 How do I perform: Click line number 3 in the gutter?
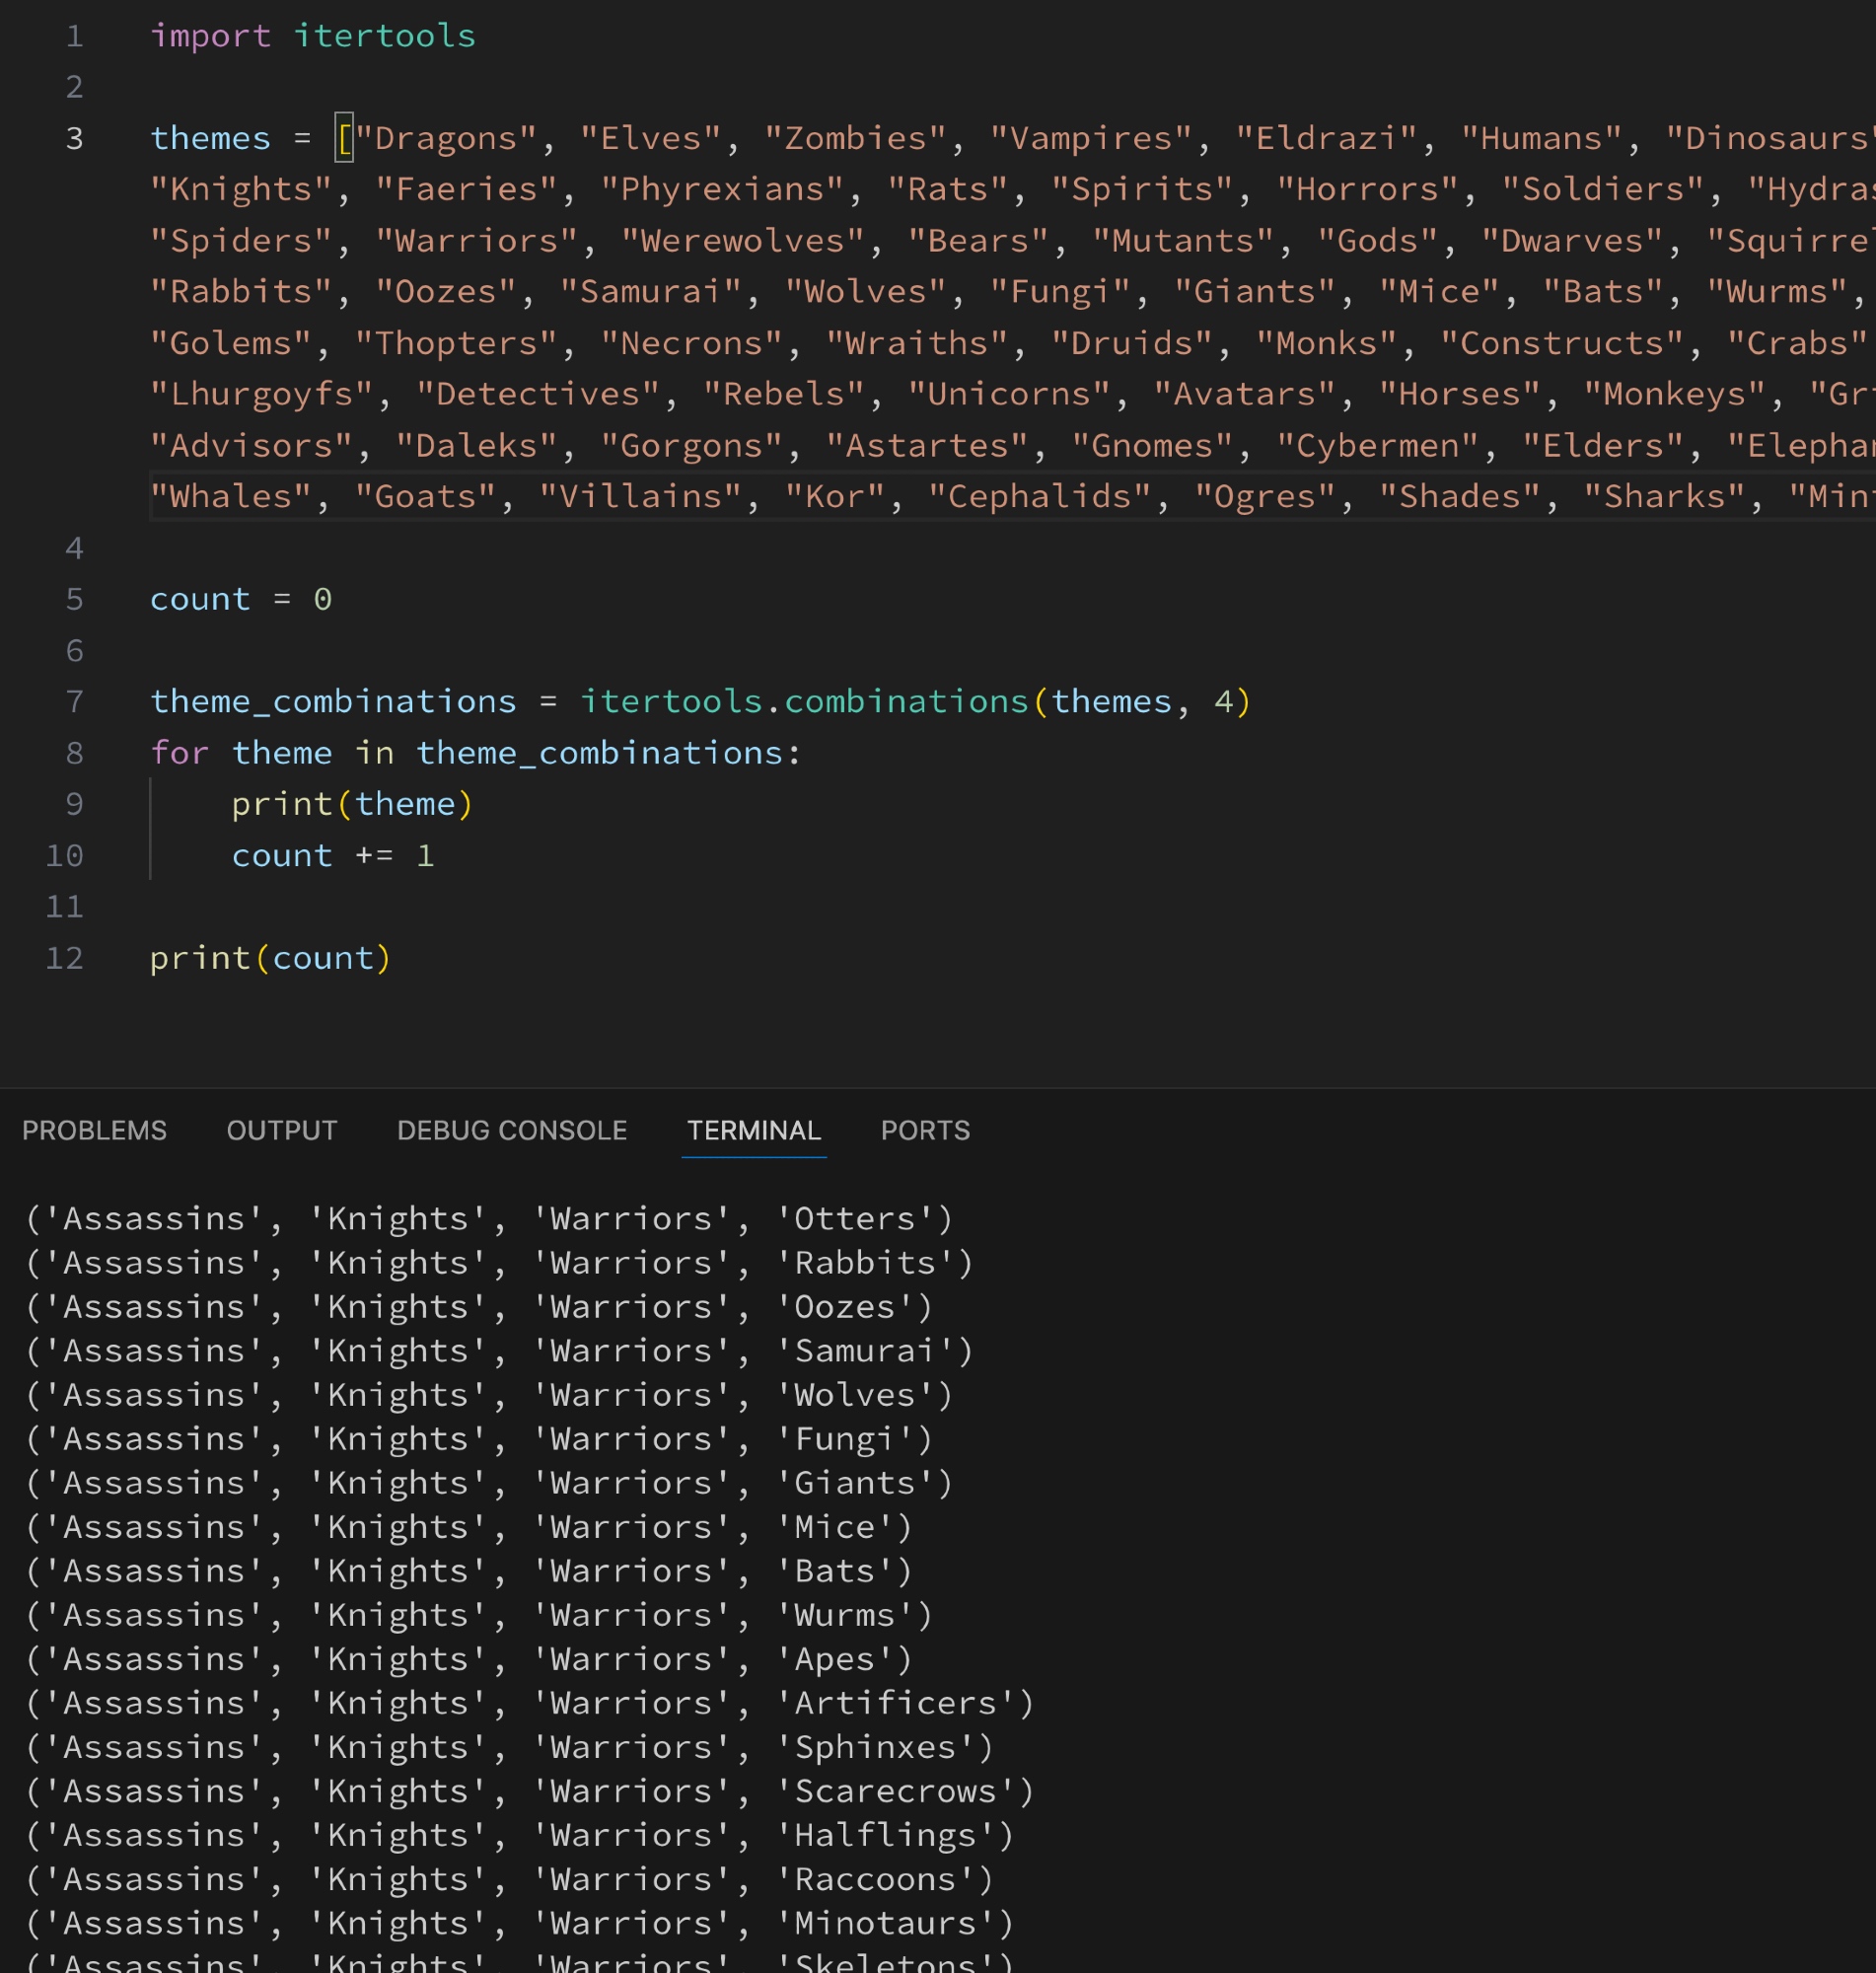(74, 138)
